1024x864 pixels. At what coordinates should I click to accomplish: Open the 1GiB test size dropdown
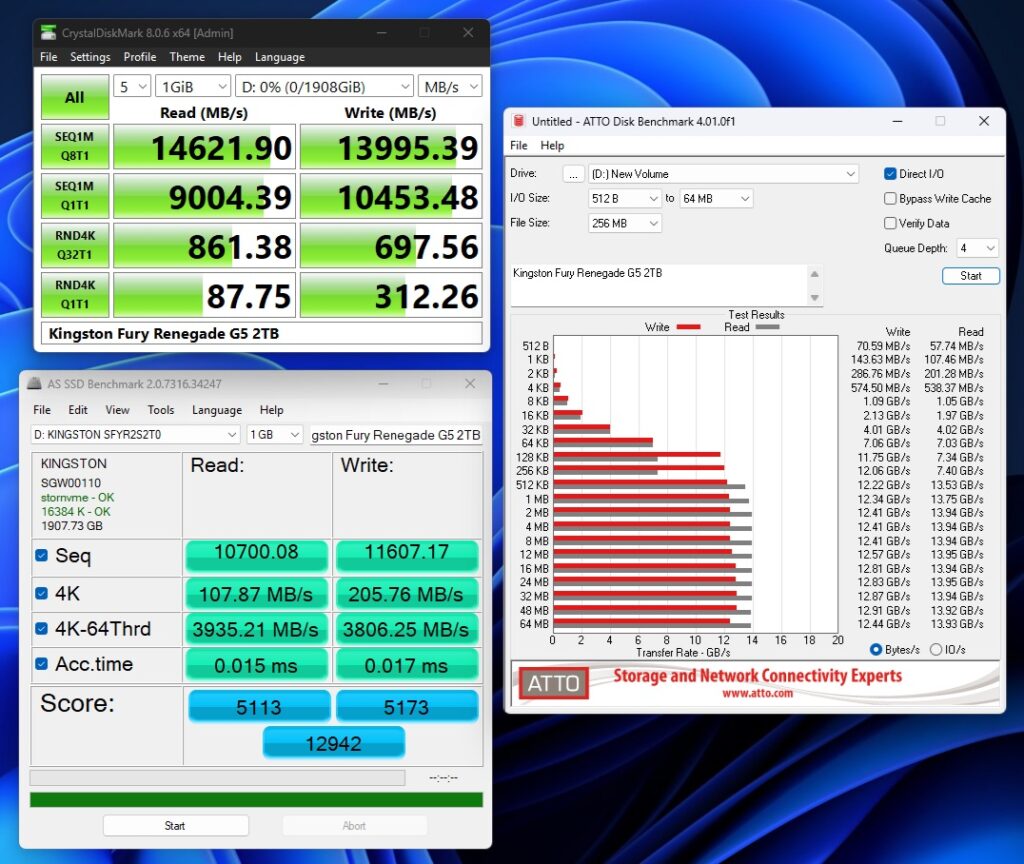click(193, 86)
